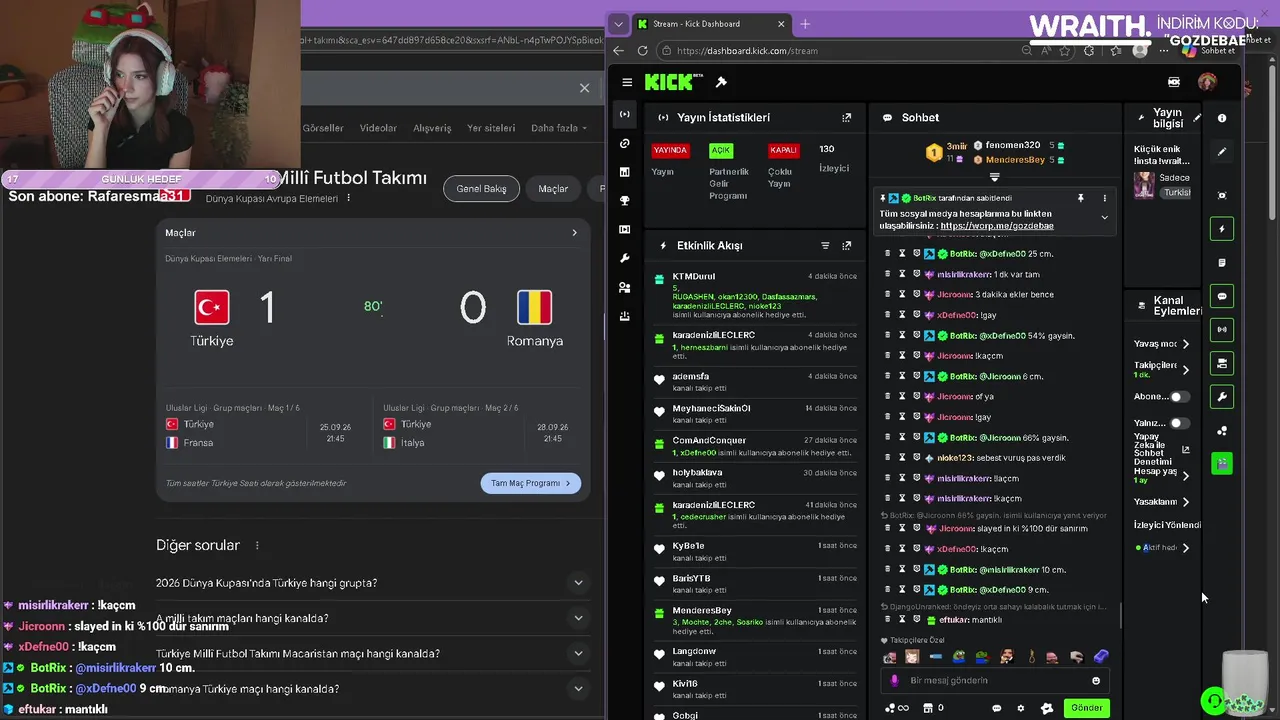Screen dimensions: 1280x720
Task: Click the chat message input field
Action: point(995,680)
